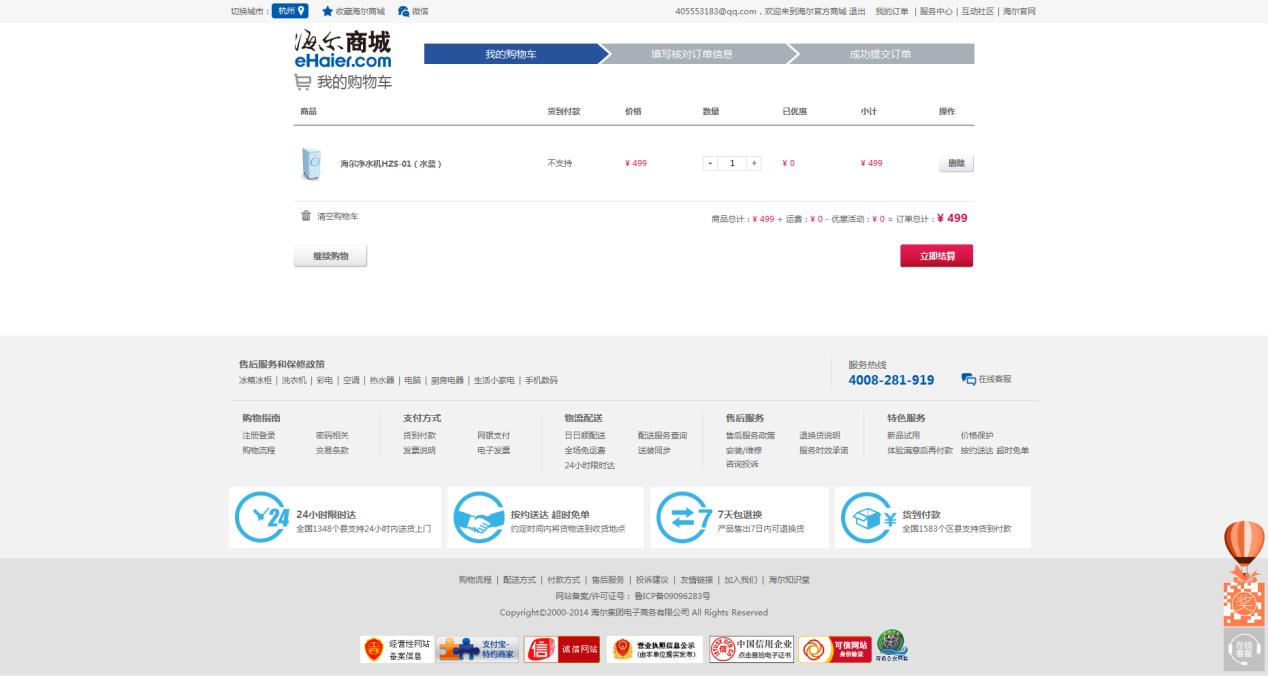Click the 删除 button for the water purifier

point(956,163)
